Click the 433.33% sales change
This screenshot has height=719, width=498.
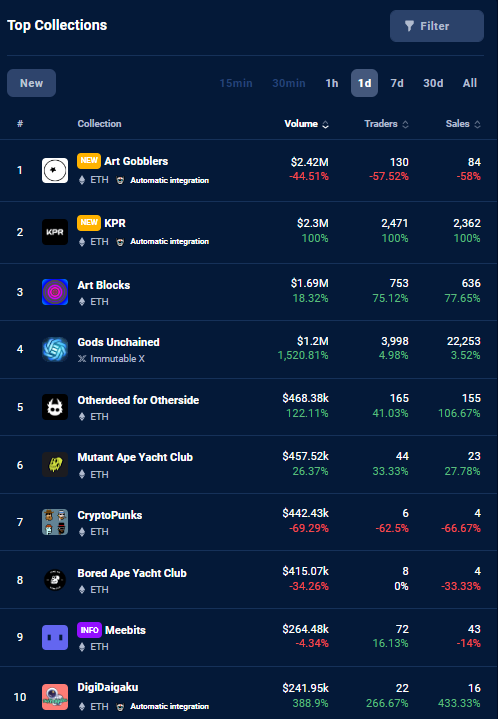459,703
